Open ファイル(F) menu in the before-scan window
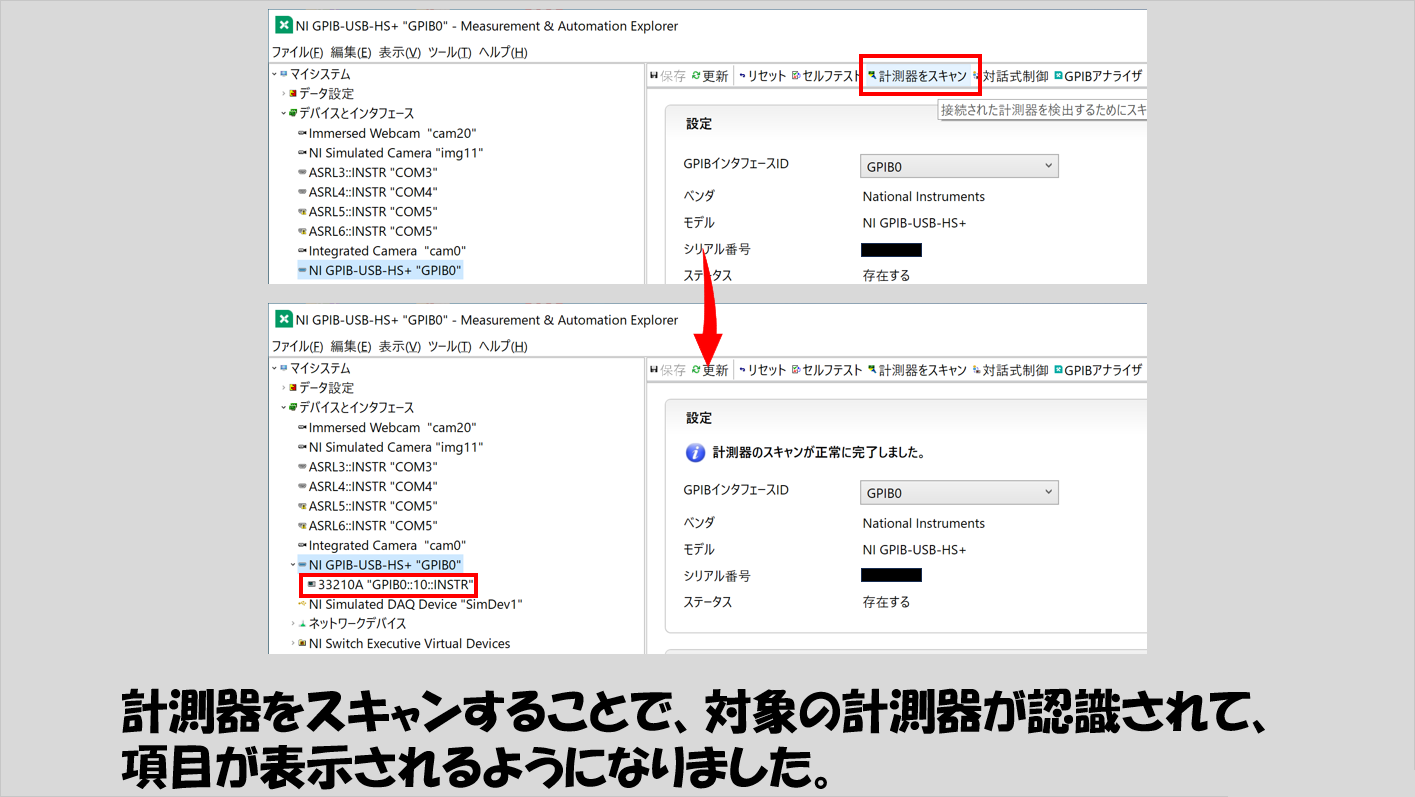This screenshot has height=797, width=1415. pos(298,52)
